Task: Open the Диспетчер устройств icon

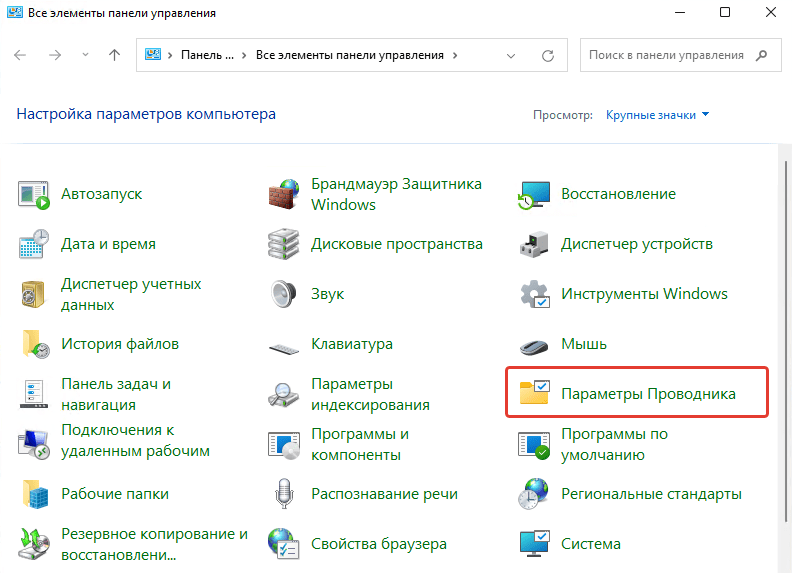Action: [x=534, y=244]
